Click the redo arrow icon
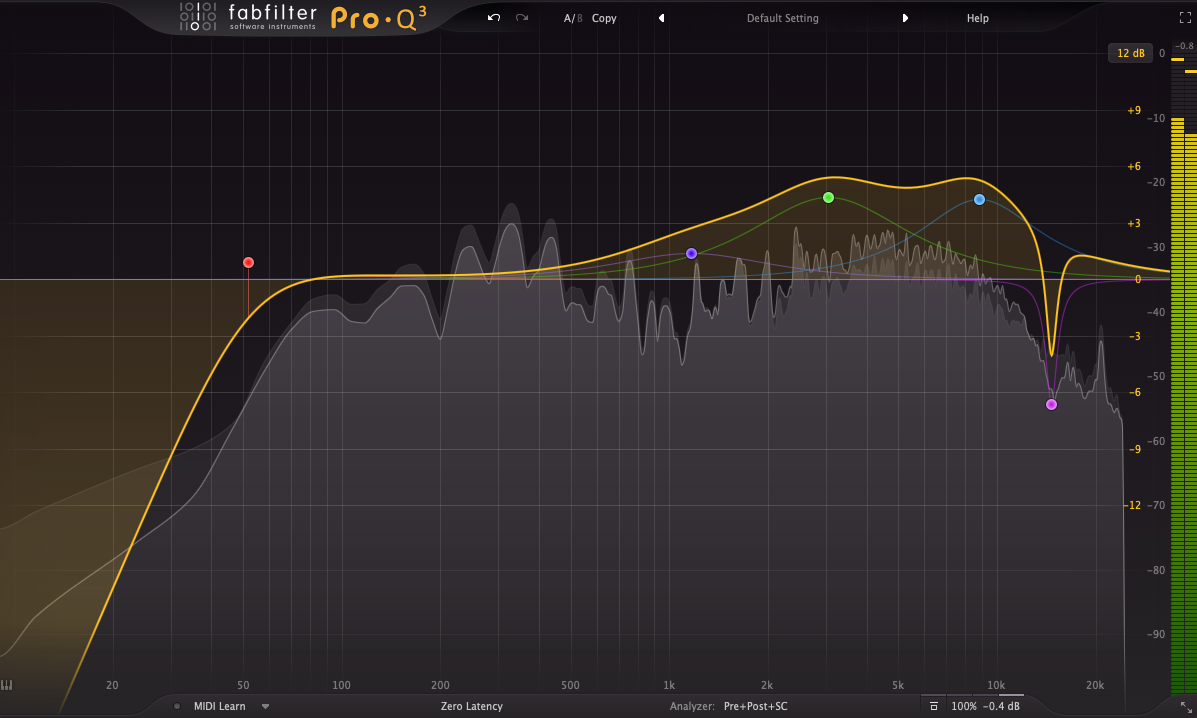The height and width of the screenshot is (718, 1197). (x=520, y=18)
